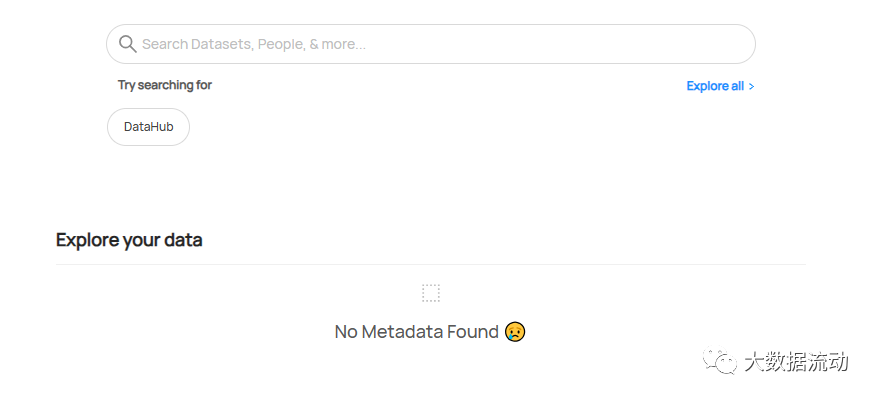Click the sad face emoji
This screenshot has height=400, width=877.
tap(515, 332)
